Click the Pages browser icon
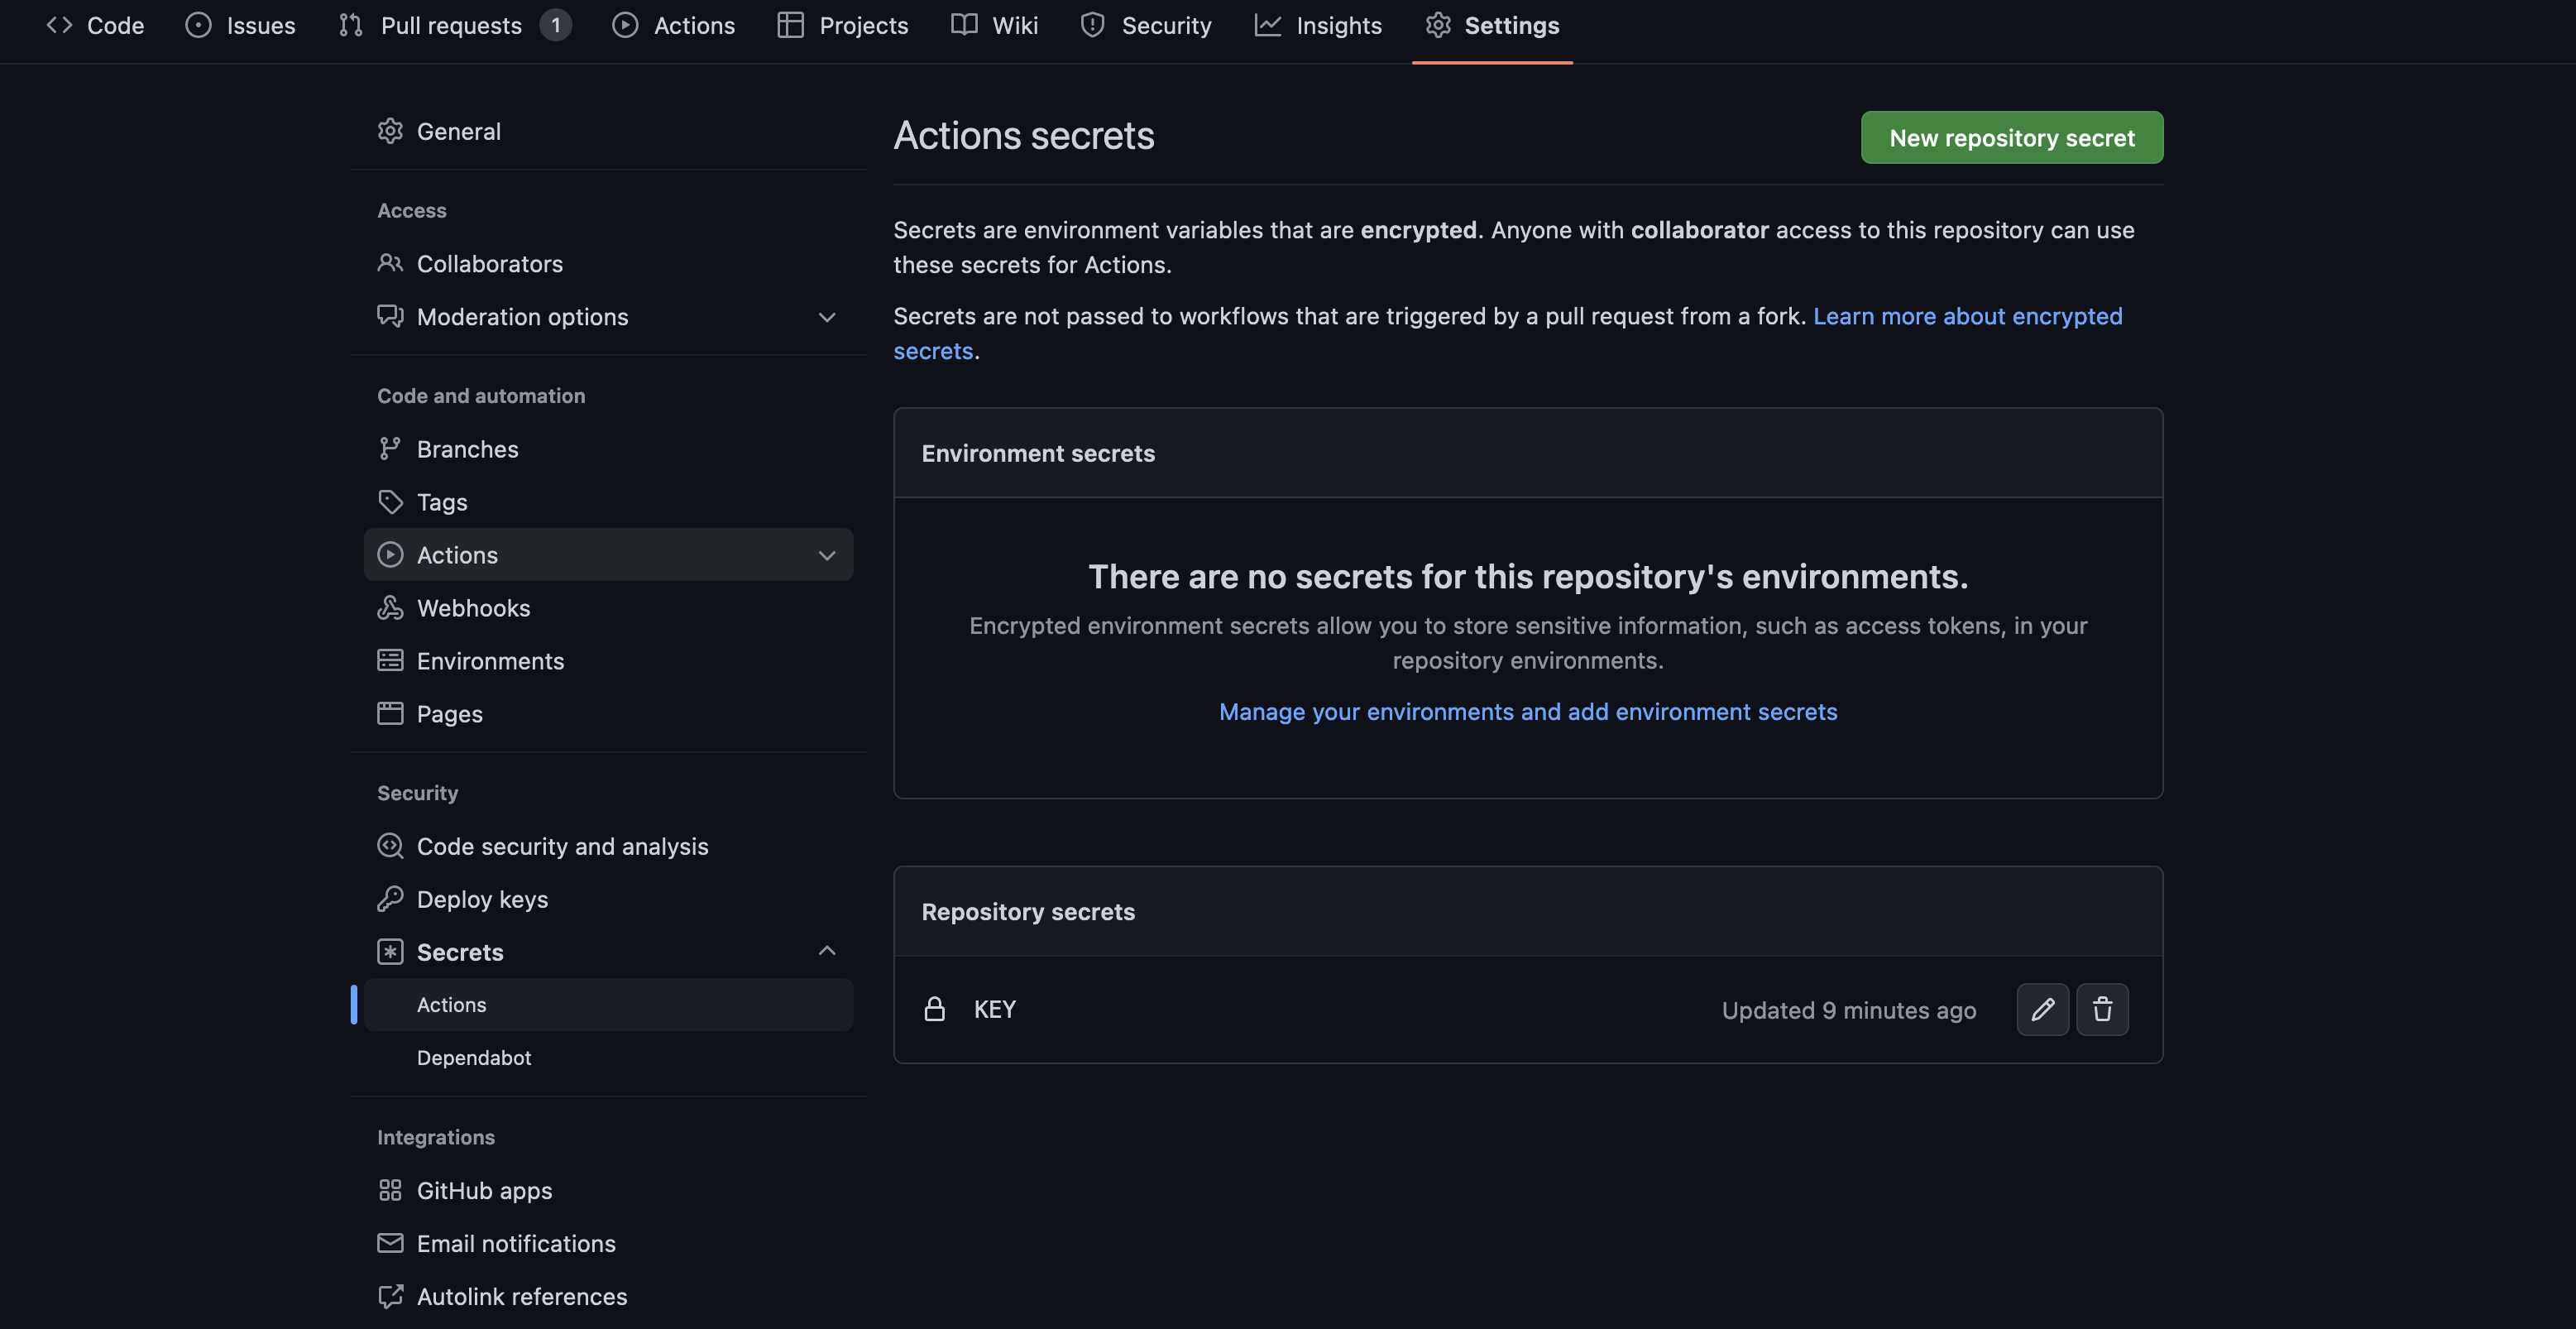Viewport: 2576px width, 1329px height. [390, 714]
